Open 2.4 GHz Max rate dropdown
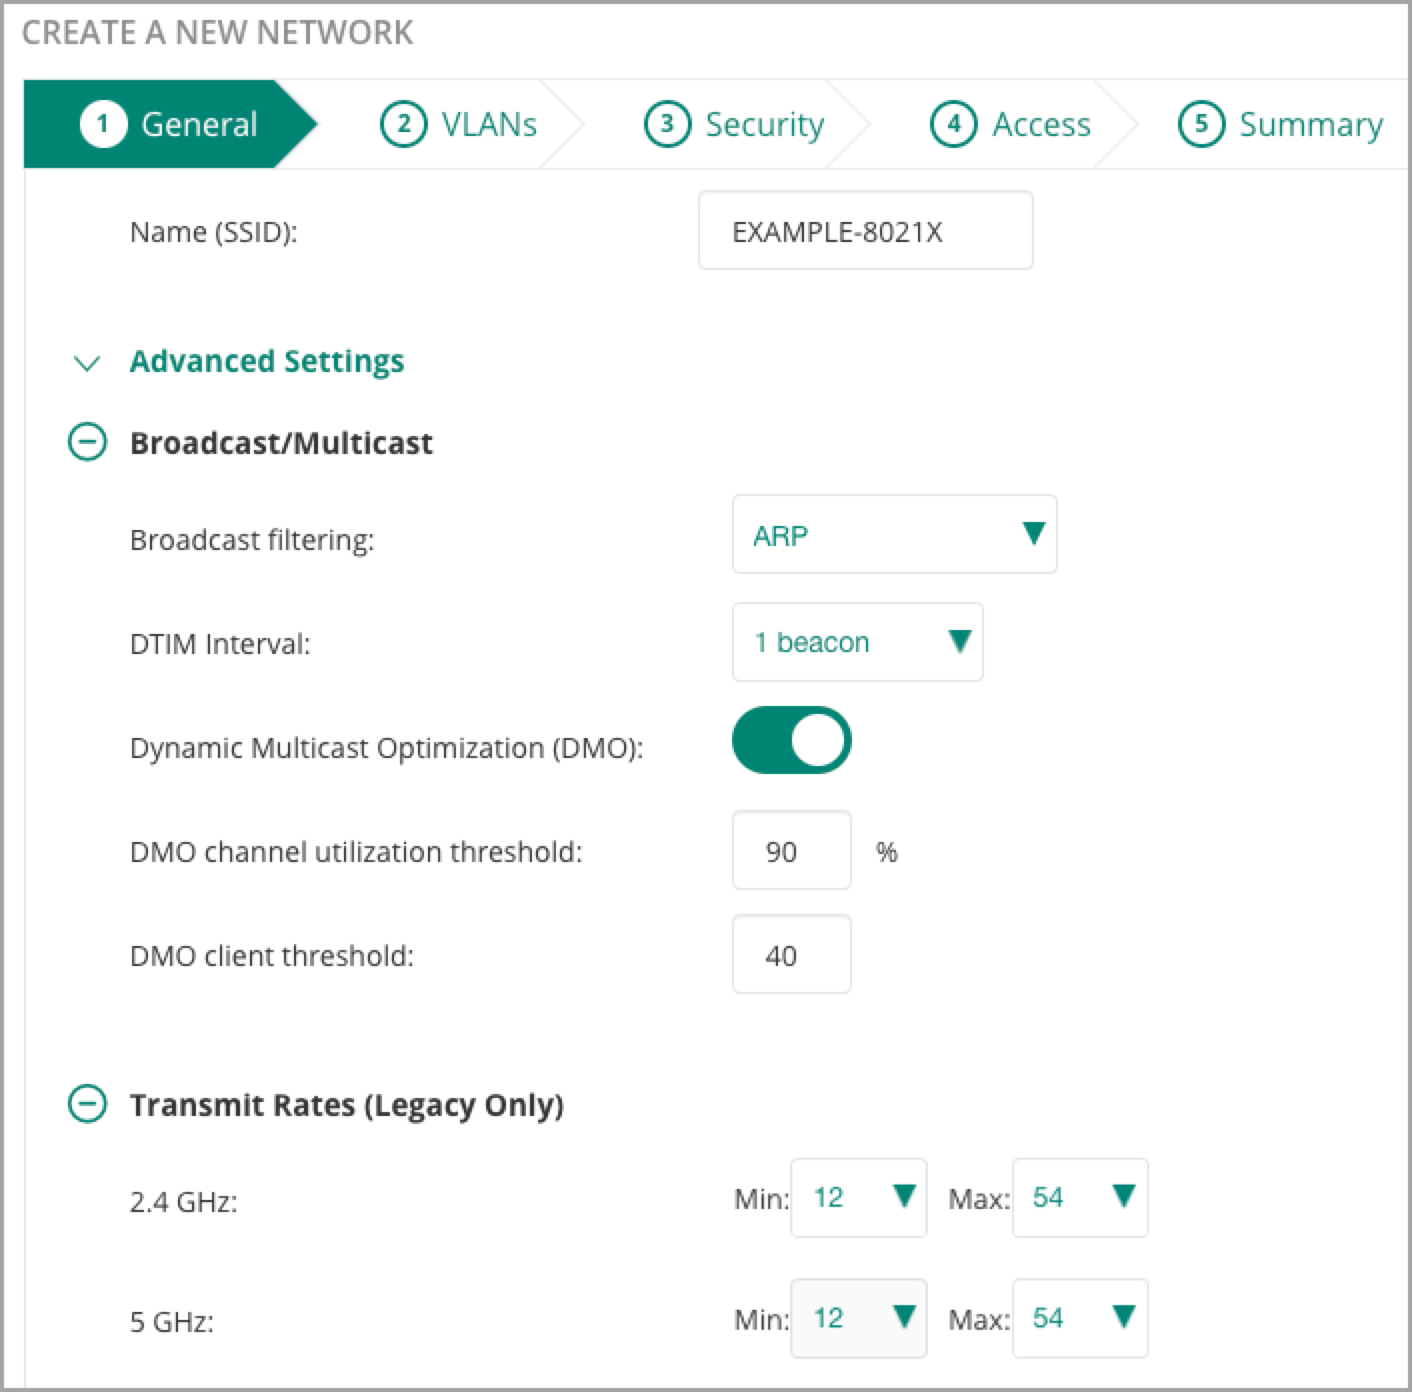1412x1392 pixels. tap(1080, 1198)
